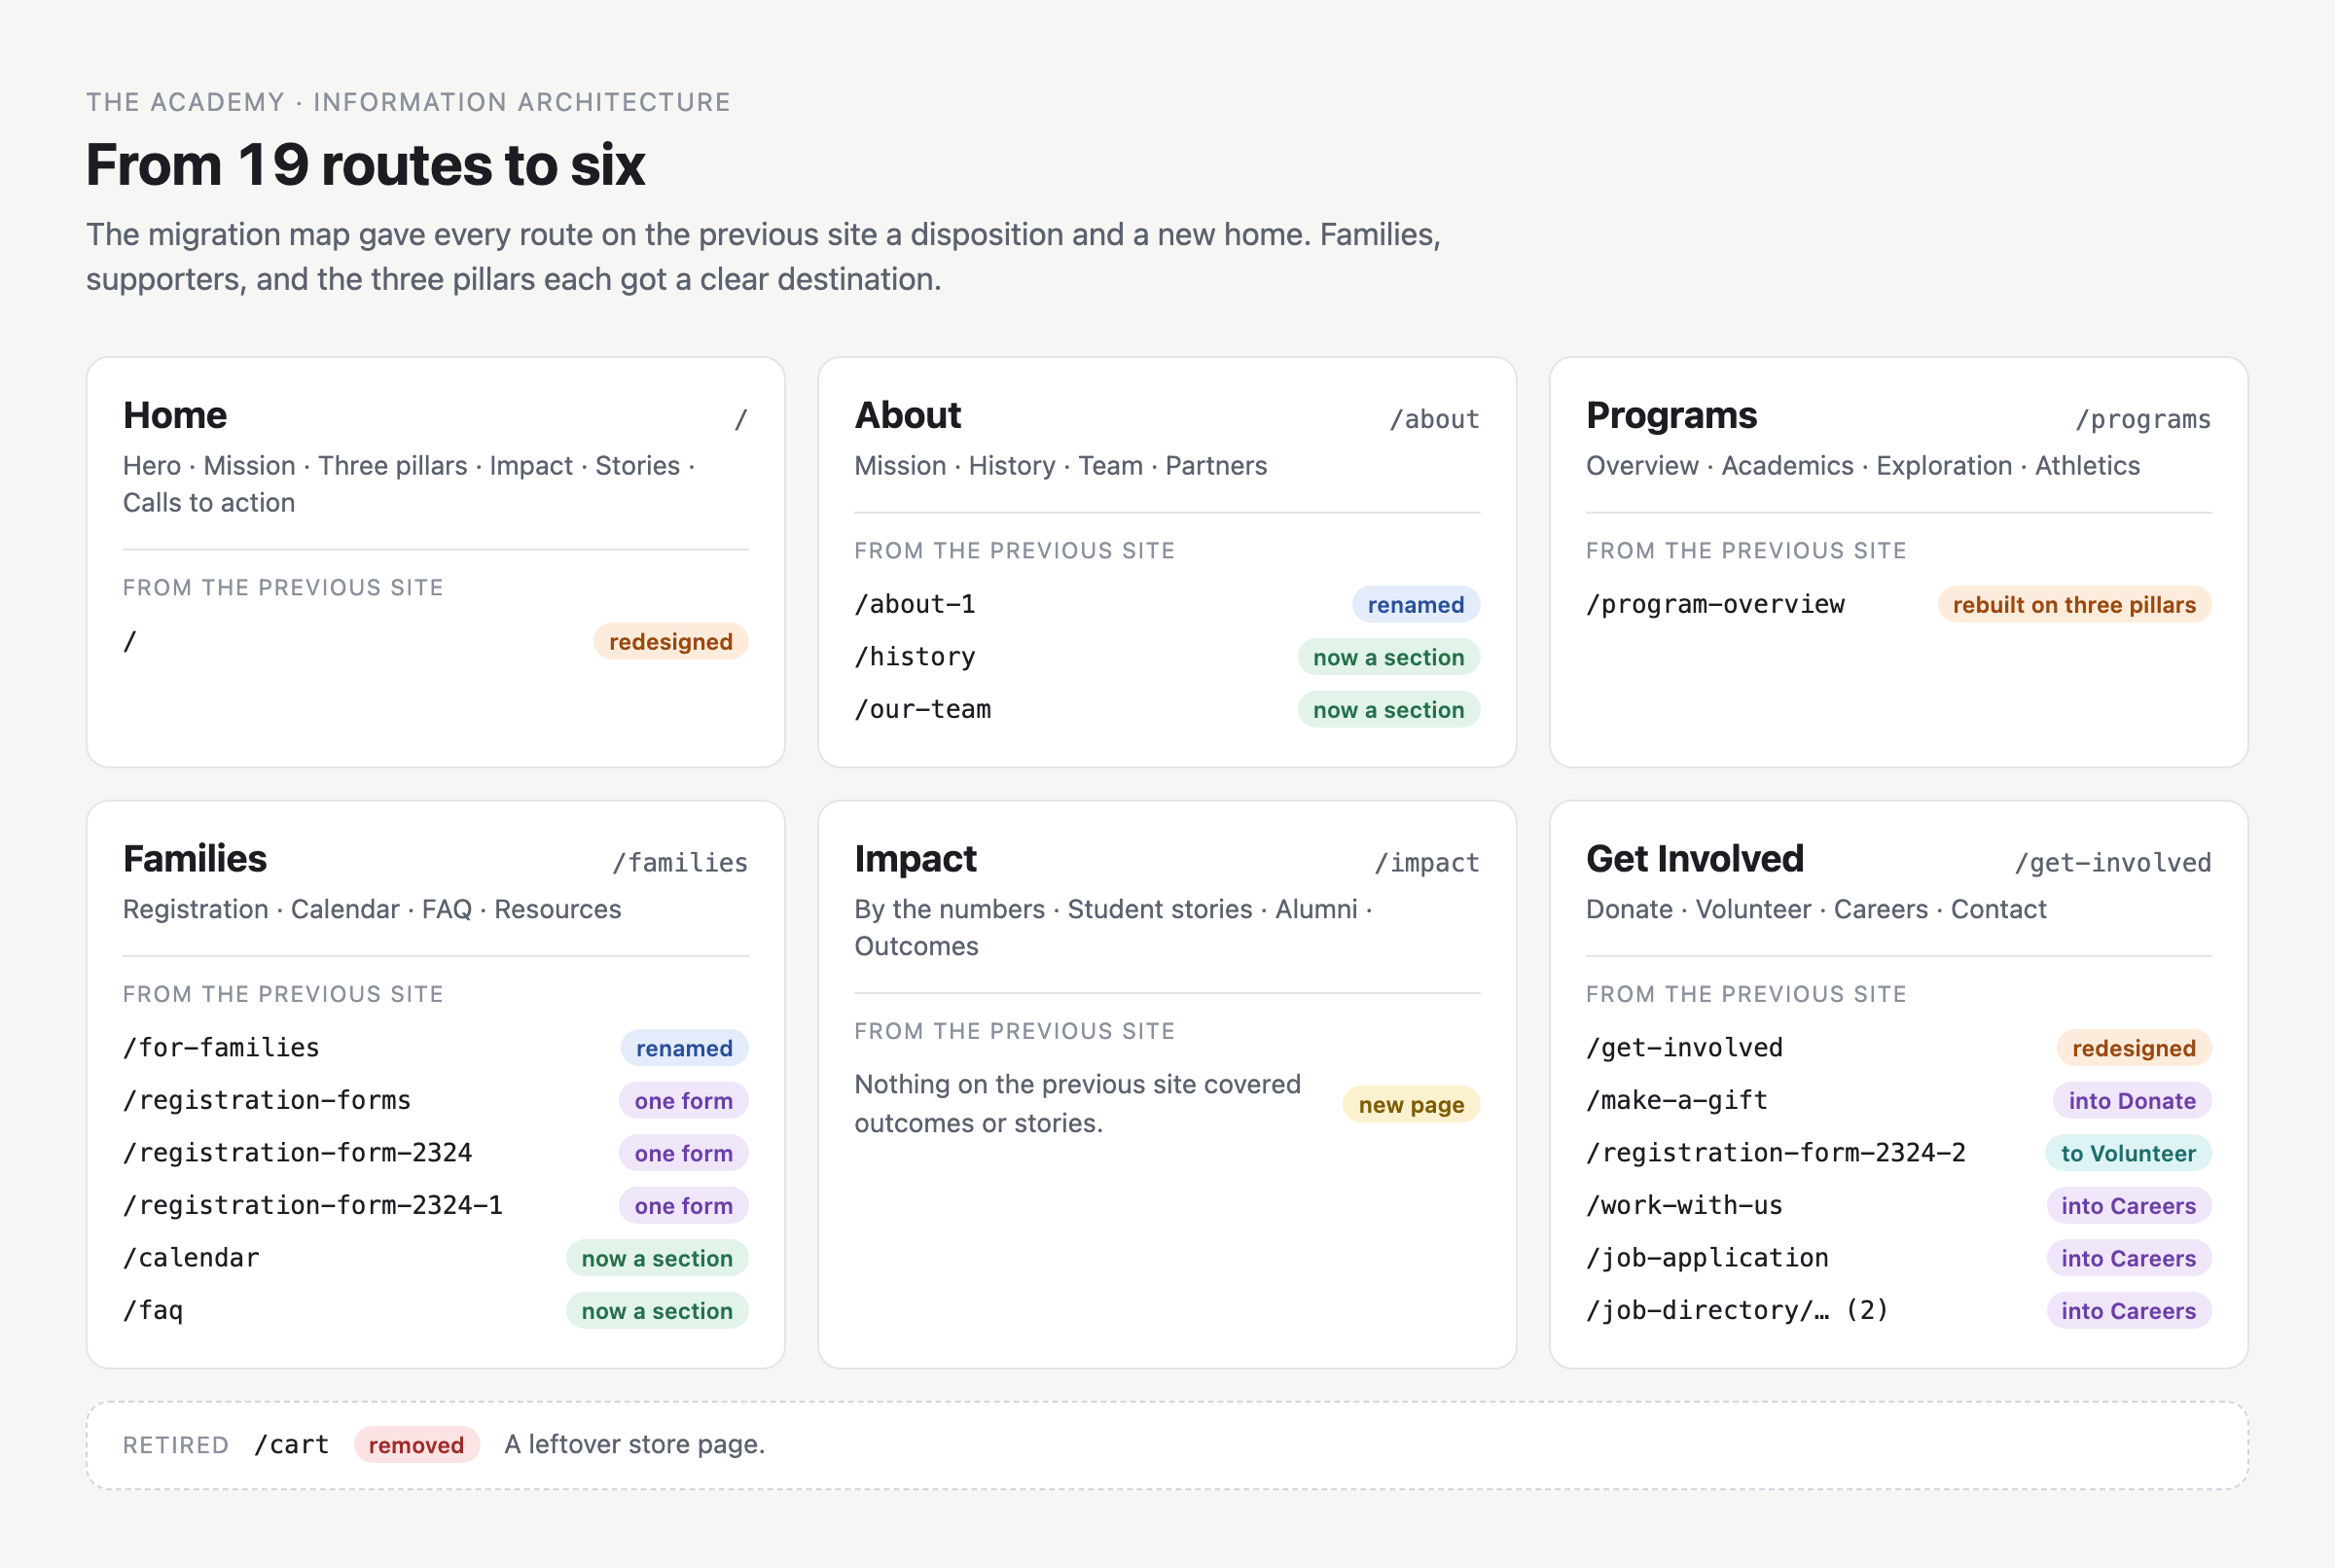Click the /faq route

tap(153, 1310)
